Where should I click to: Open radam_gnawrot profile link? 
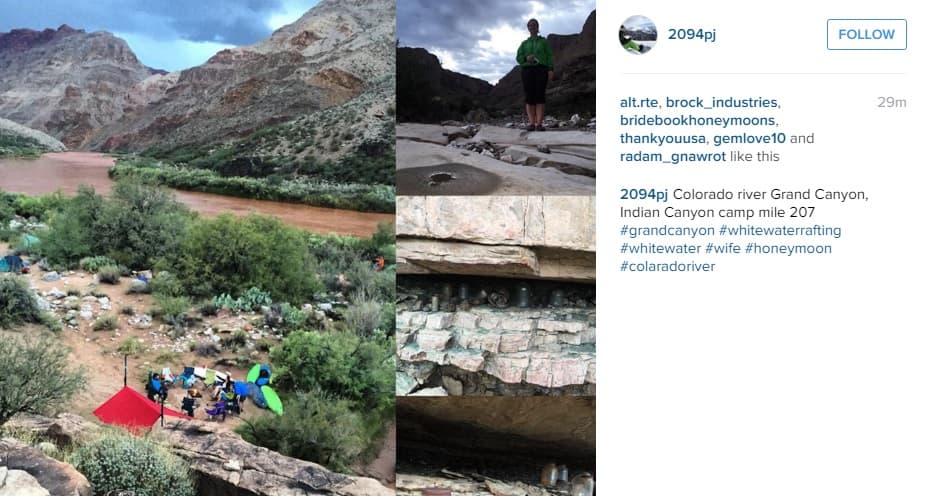673,157
